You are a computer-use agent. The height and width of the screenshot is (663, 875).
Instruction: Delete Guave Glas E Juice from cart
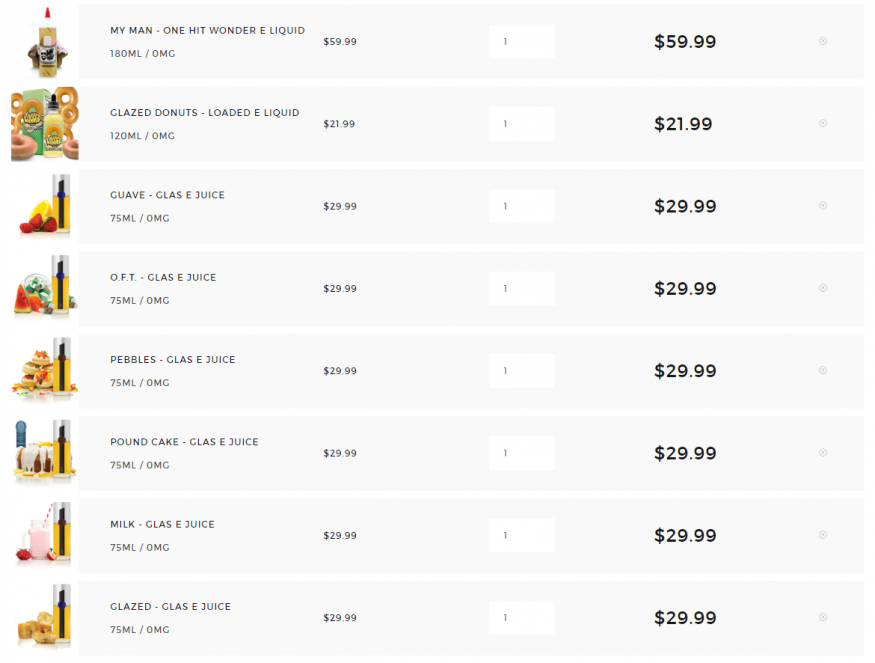[x=823, y=206]
